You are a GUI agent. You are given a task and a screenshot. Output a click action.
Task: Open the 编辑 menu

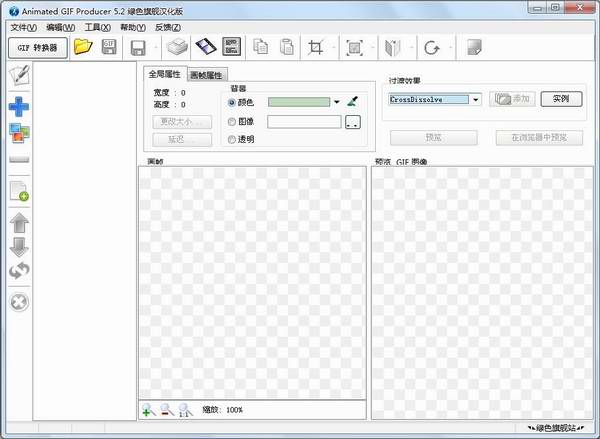tap(60, 28)
